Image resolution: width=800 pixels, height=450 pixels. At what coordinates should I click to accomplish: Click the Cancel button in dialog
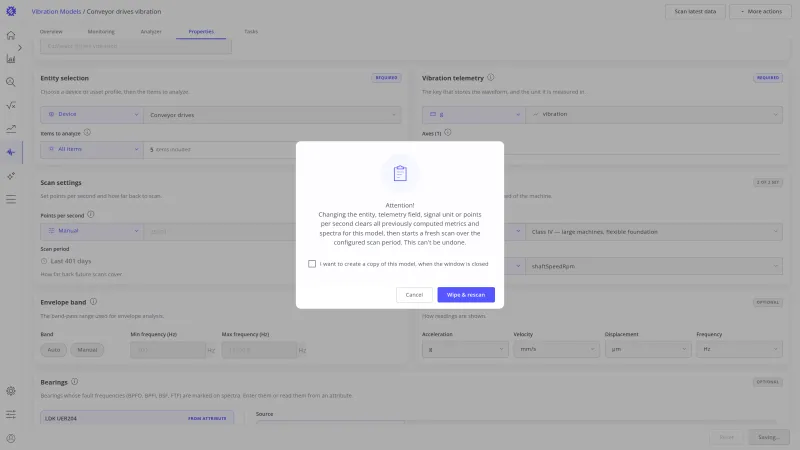point(414,295)
